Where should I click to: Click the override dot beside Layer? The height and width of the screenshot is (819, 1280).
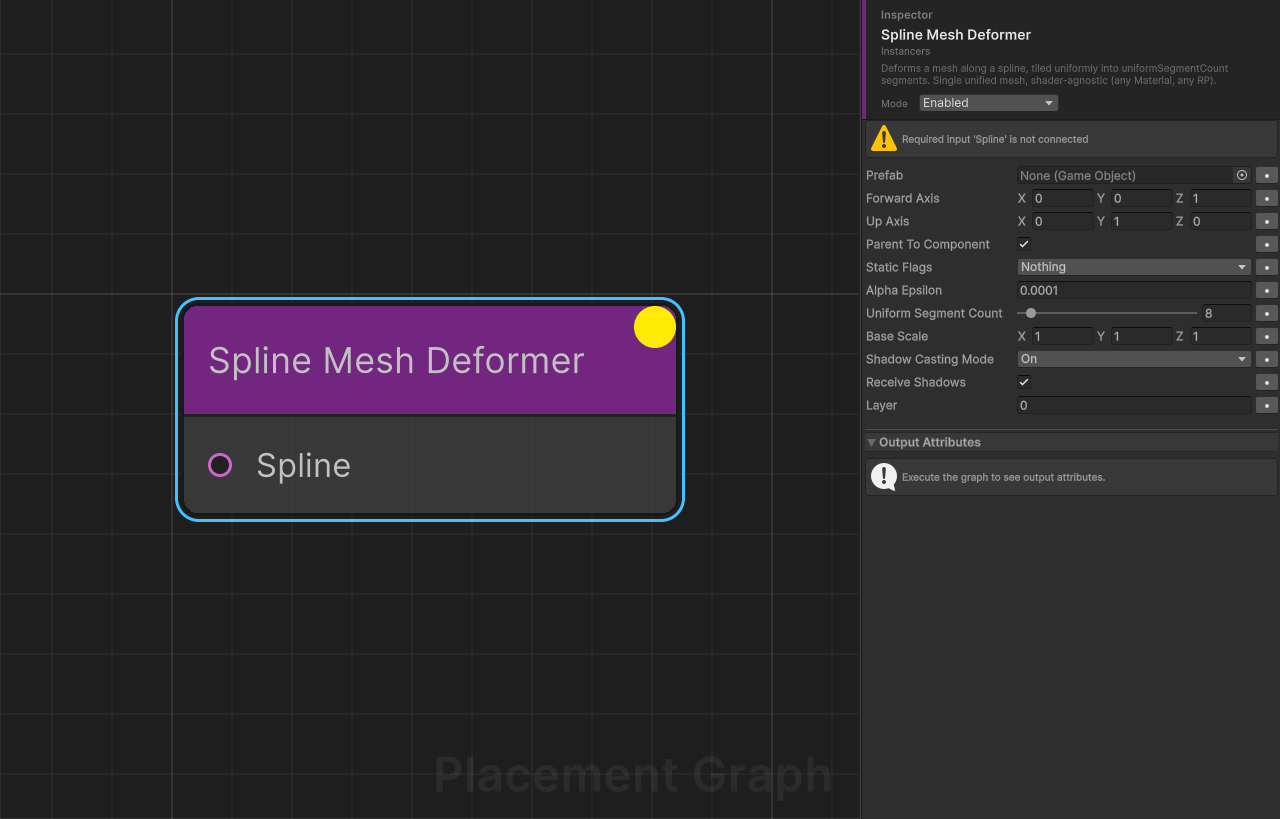(1267, 405)
